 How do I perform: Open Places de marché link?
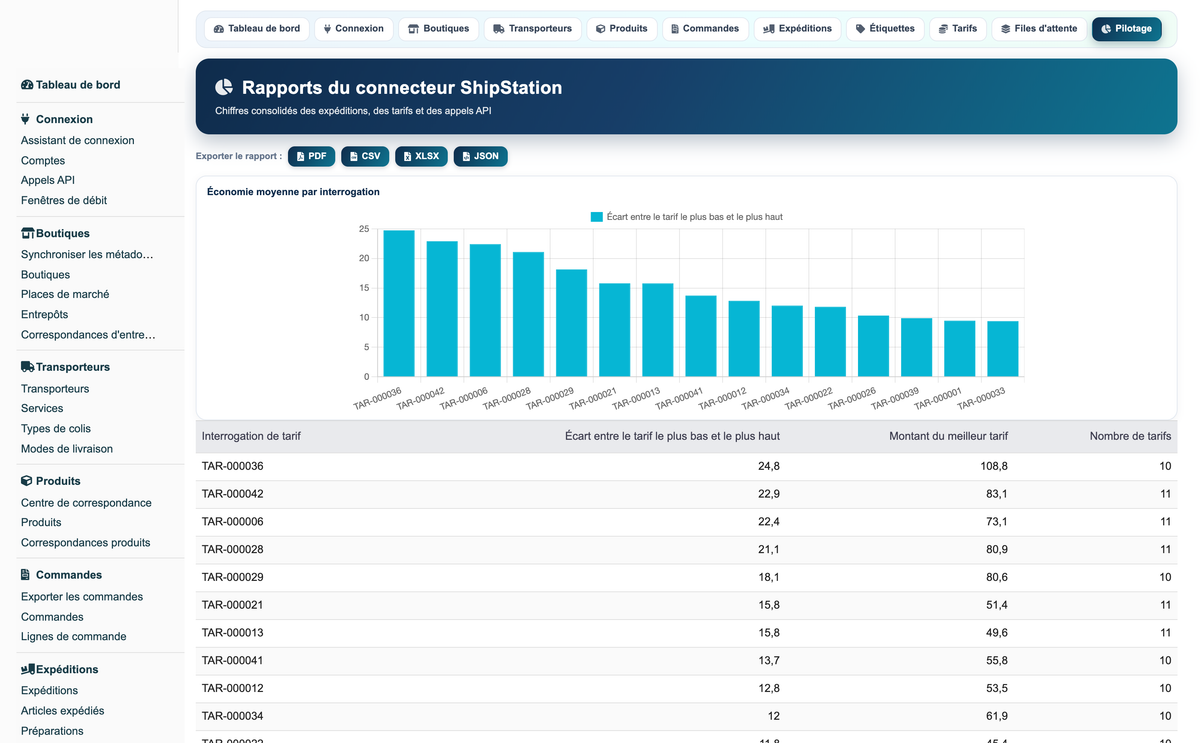click(x=65, y=295)
